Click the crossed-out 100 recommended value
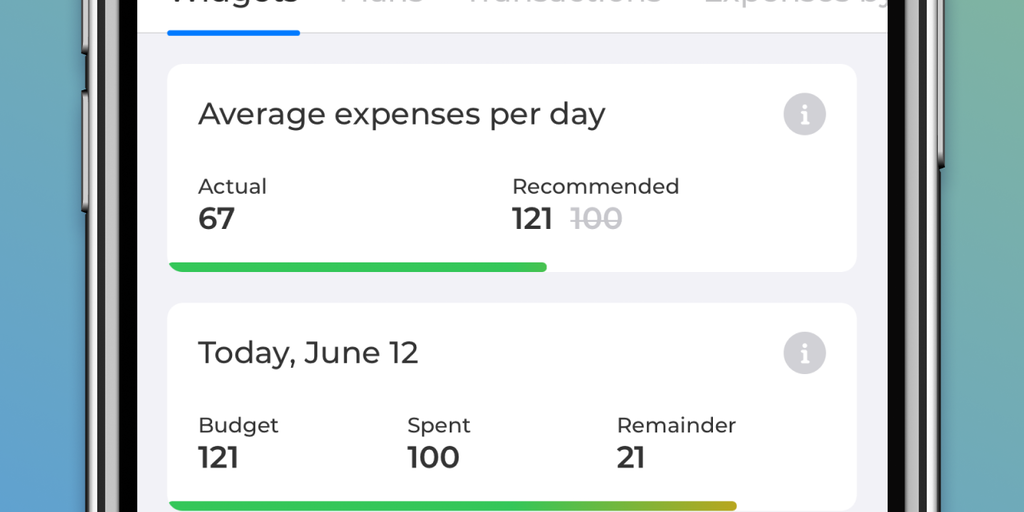This screenshot has height=512, width=1024. [x=596, y=219]
